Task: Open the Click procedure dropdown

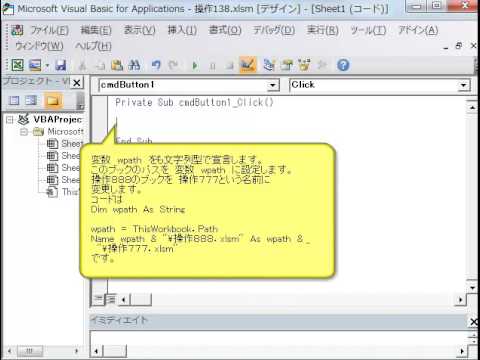Action: pyautogui.click(x=463, y=85)
